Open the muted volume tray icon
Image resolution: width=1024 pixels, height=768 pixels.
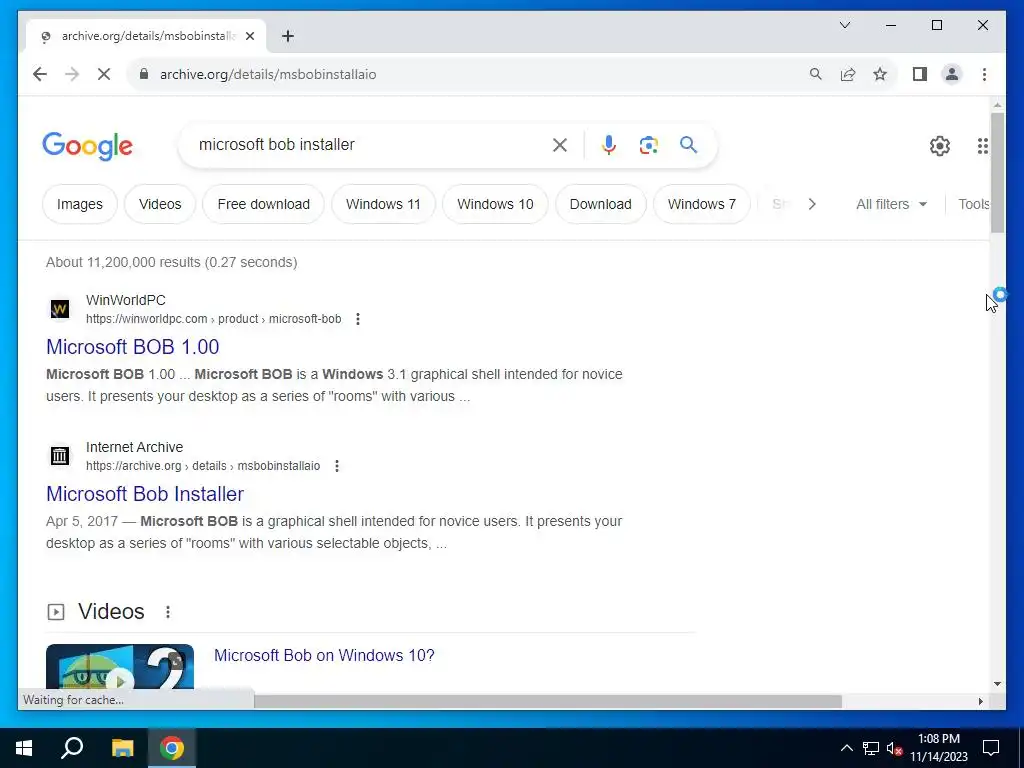pyautogui.click(x=895, y=748)
